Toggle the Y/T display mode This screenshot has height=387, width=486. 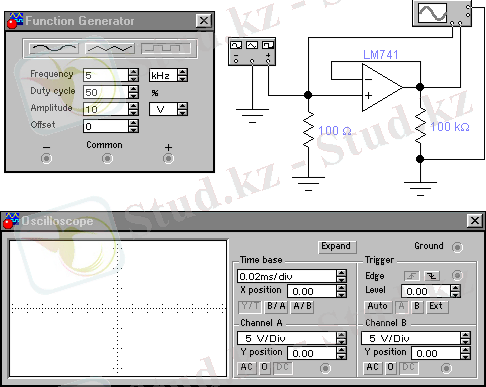tap(250, 306)
